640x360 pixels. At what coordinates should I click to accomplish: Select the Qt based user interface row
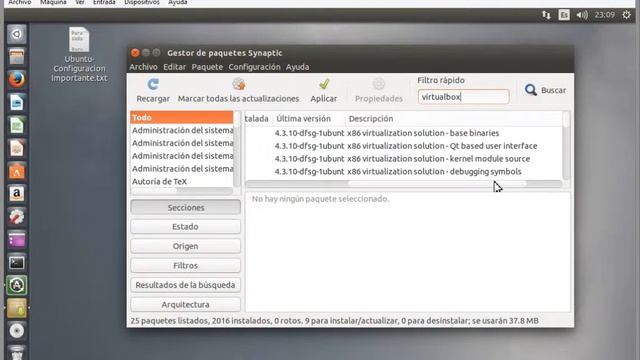point(403,146)
